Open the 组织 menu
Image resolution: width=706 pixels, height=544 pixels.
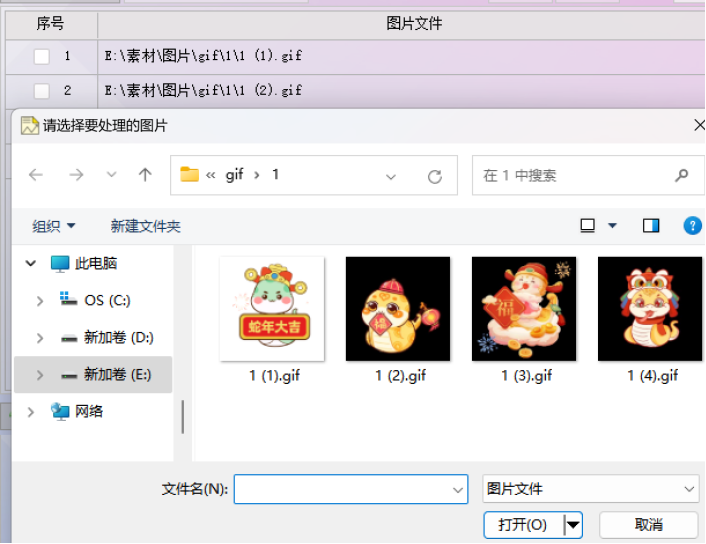pos(54,227)
